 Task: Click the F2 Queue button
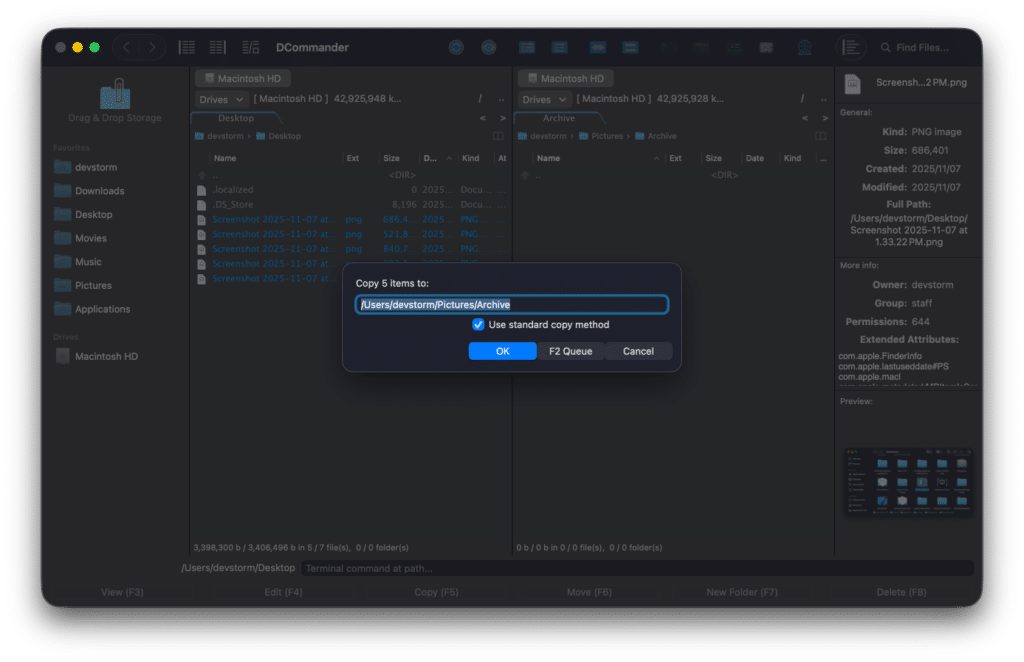click(x=570, y=351)
